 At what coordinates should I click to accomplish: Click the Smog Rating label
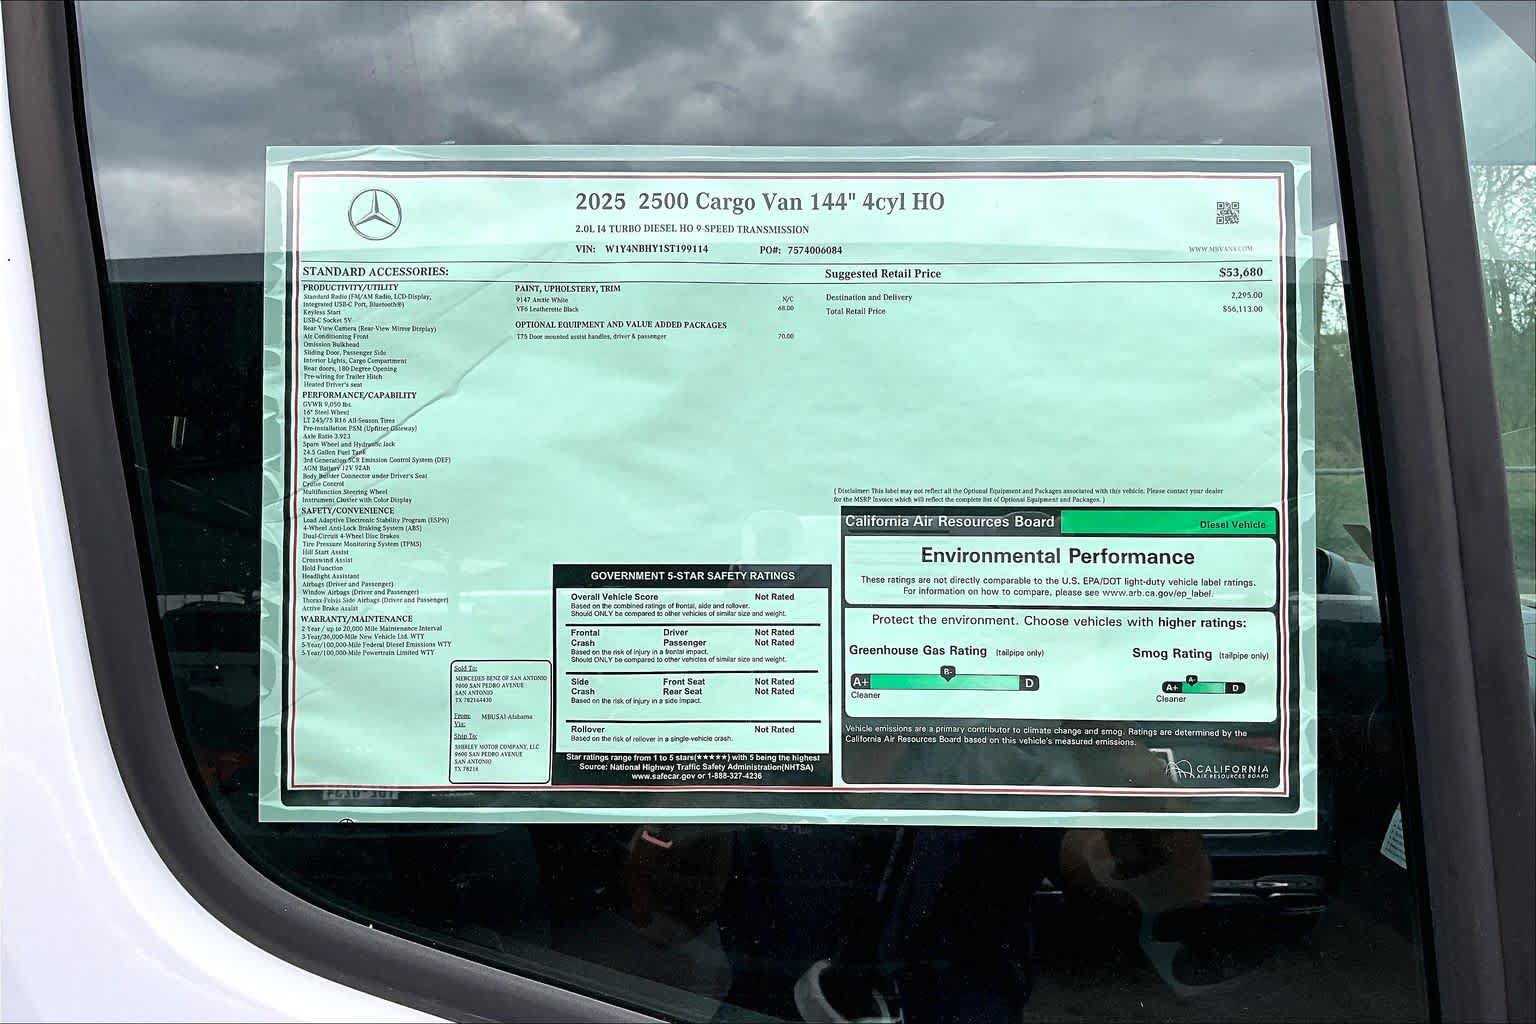click(x=1172, y=653)
